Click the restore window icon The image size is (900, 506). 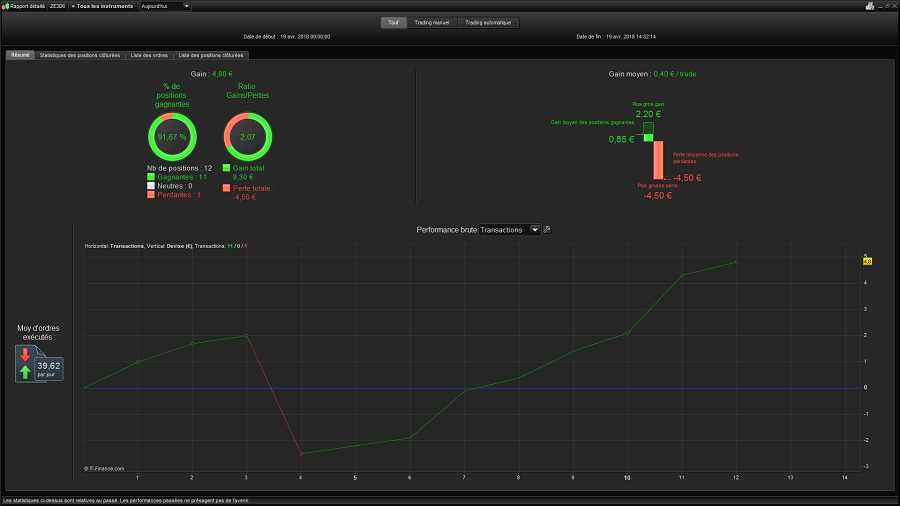click(x=887, y=6)
